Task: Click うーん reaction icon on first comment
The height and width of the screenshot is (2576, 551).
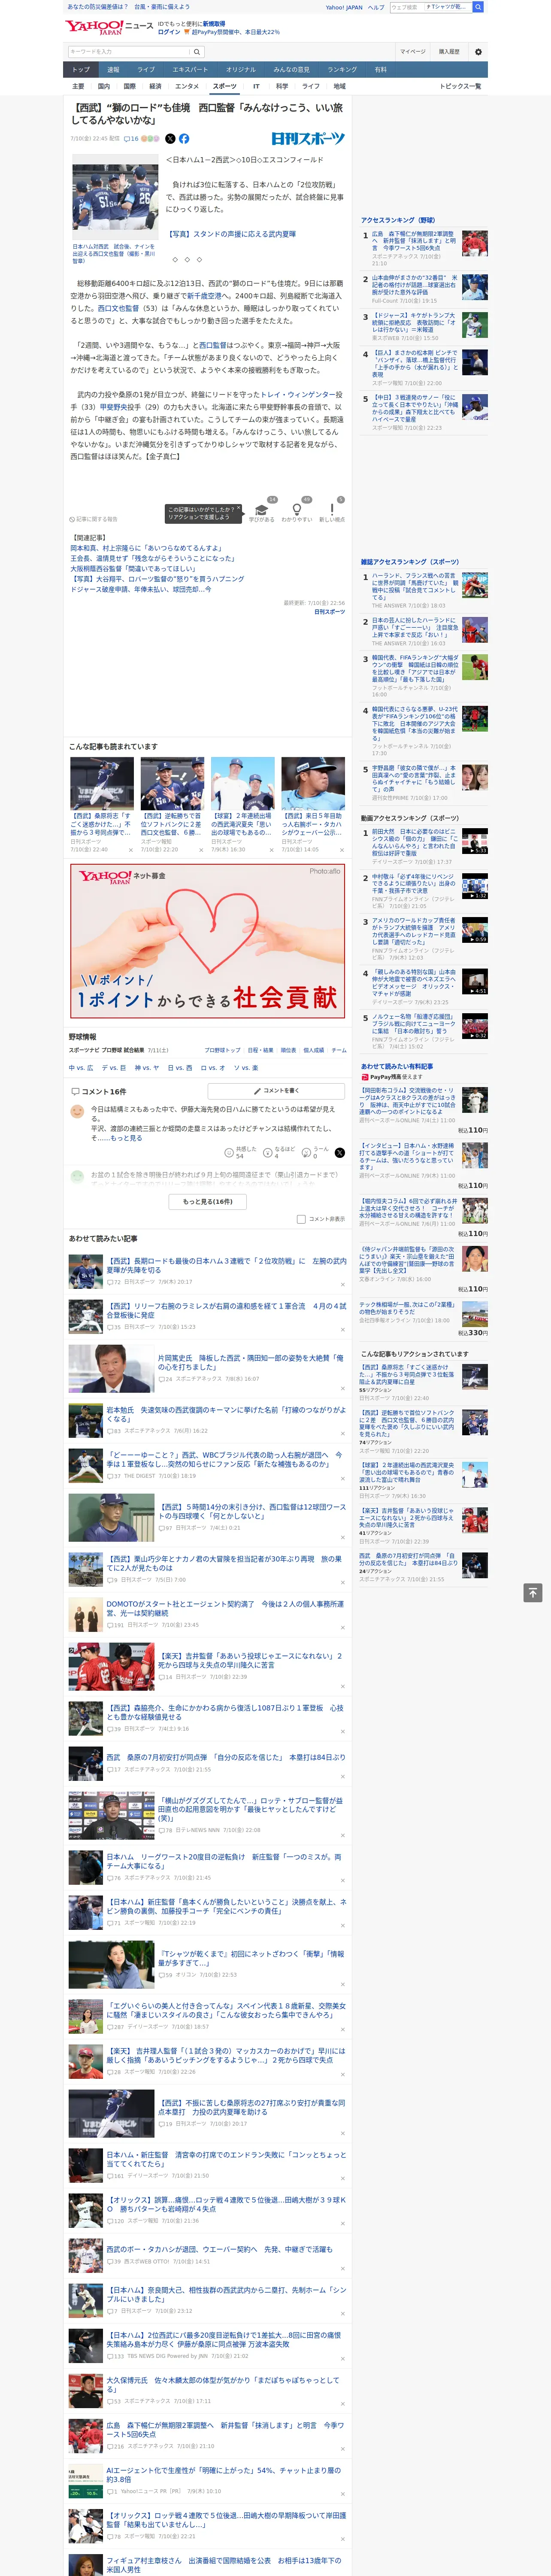Action: 306,1153
